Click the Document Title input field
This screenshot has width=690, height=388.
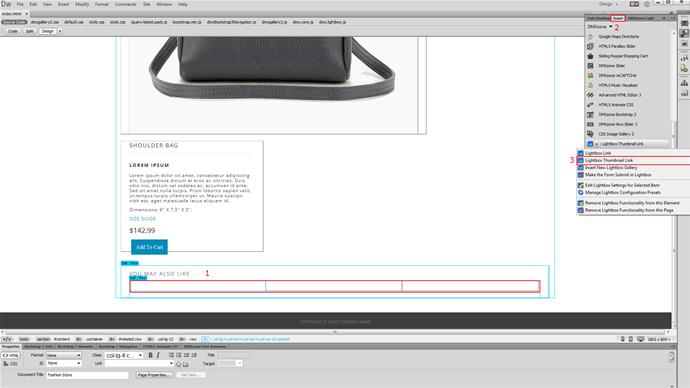[88, 375]
